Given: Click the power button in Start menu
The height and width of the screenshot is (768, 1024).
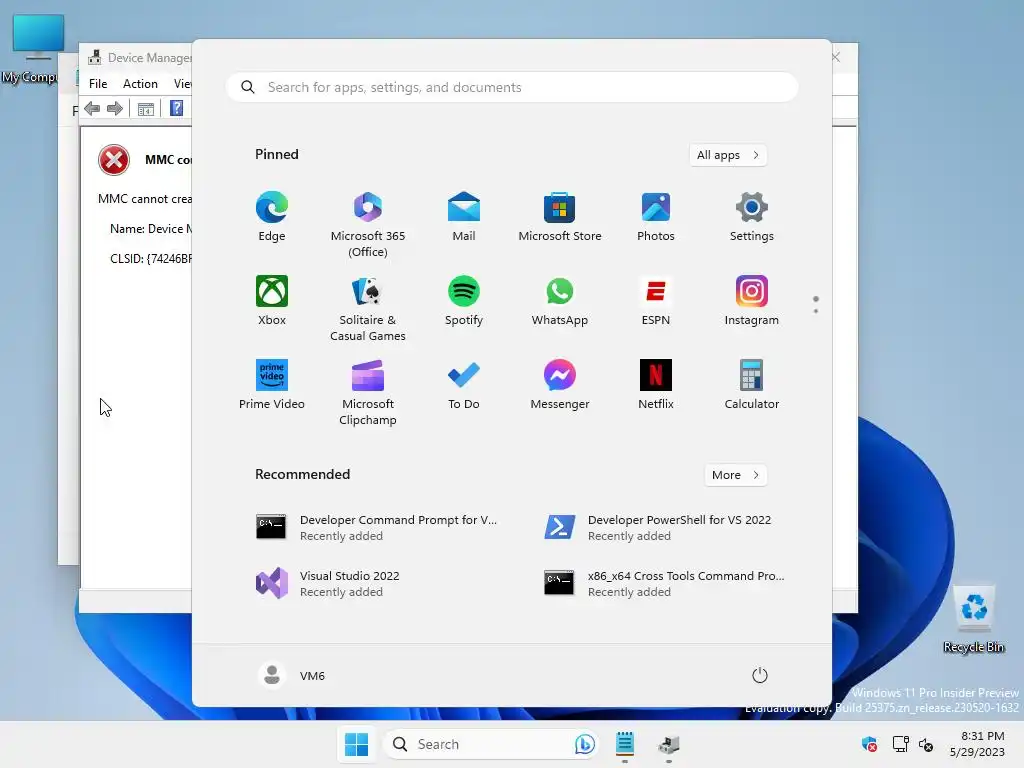Looking at the screenshot, I should click(760, 675).
